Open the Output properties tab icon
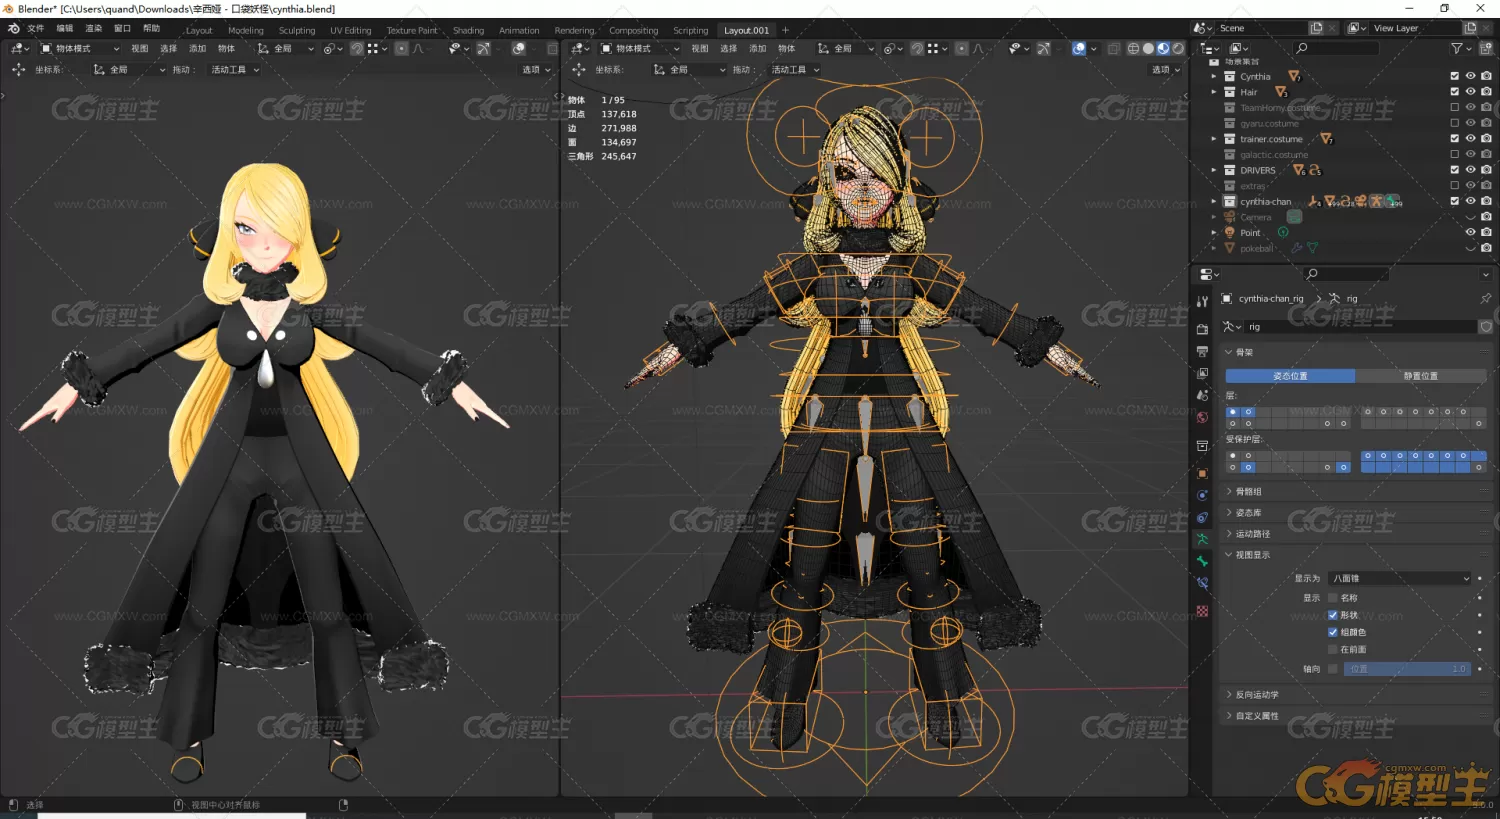 [1202, 351]
